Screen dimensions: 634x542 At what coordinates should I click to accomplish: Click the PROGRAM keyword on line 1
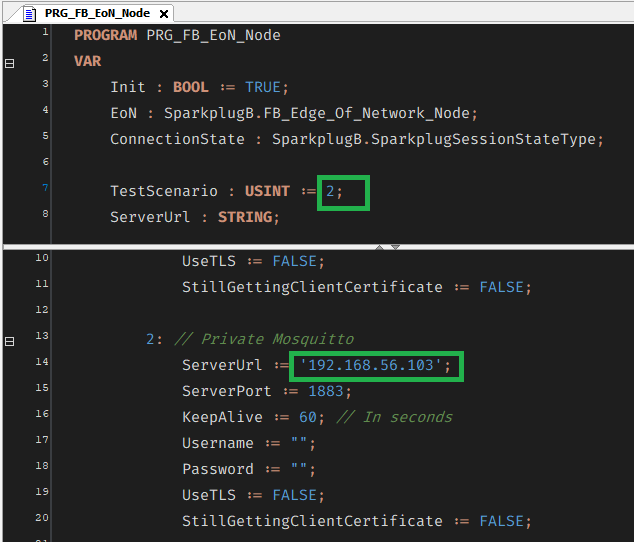point(106,35)
